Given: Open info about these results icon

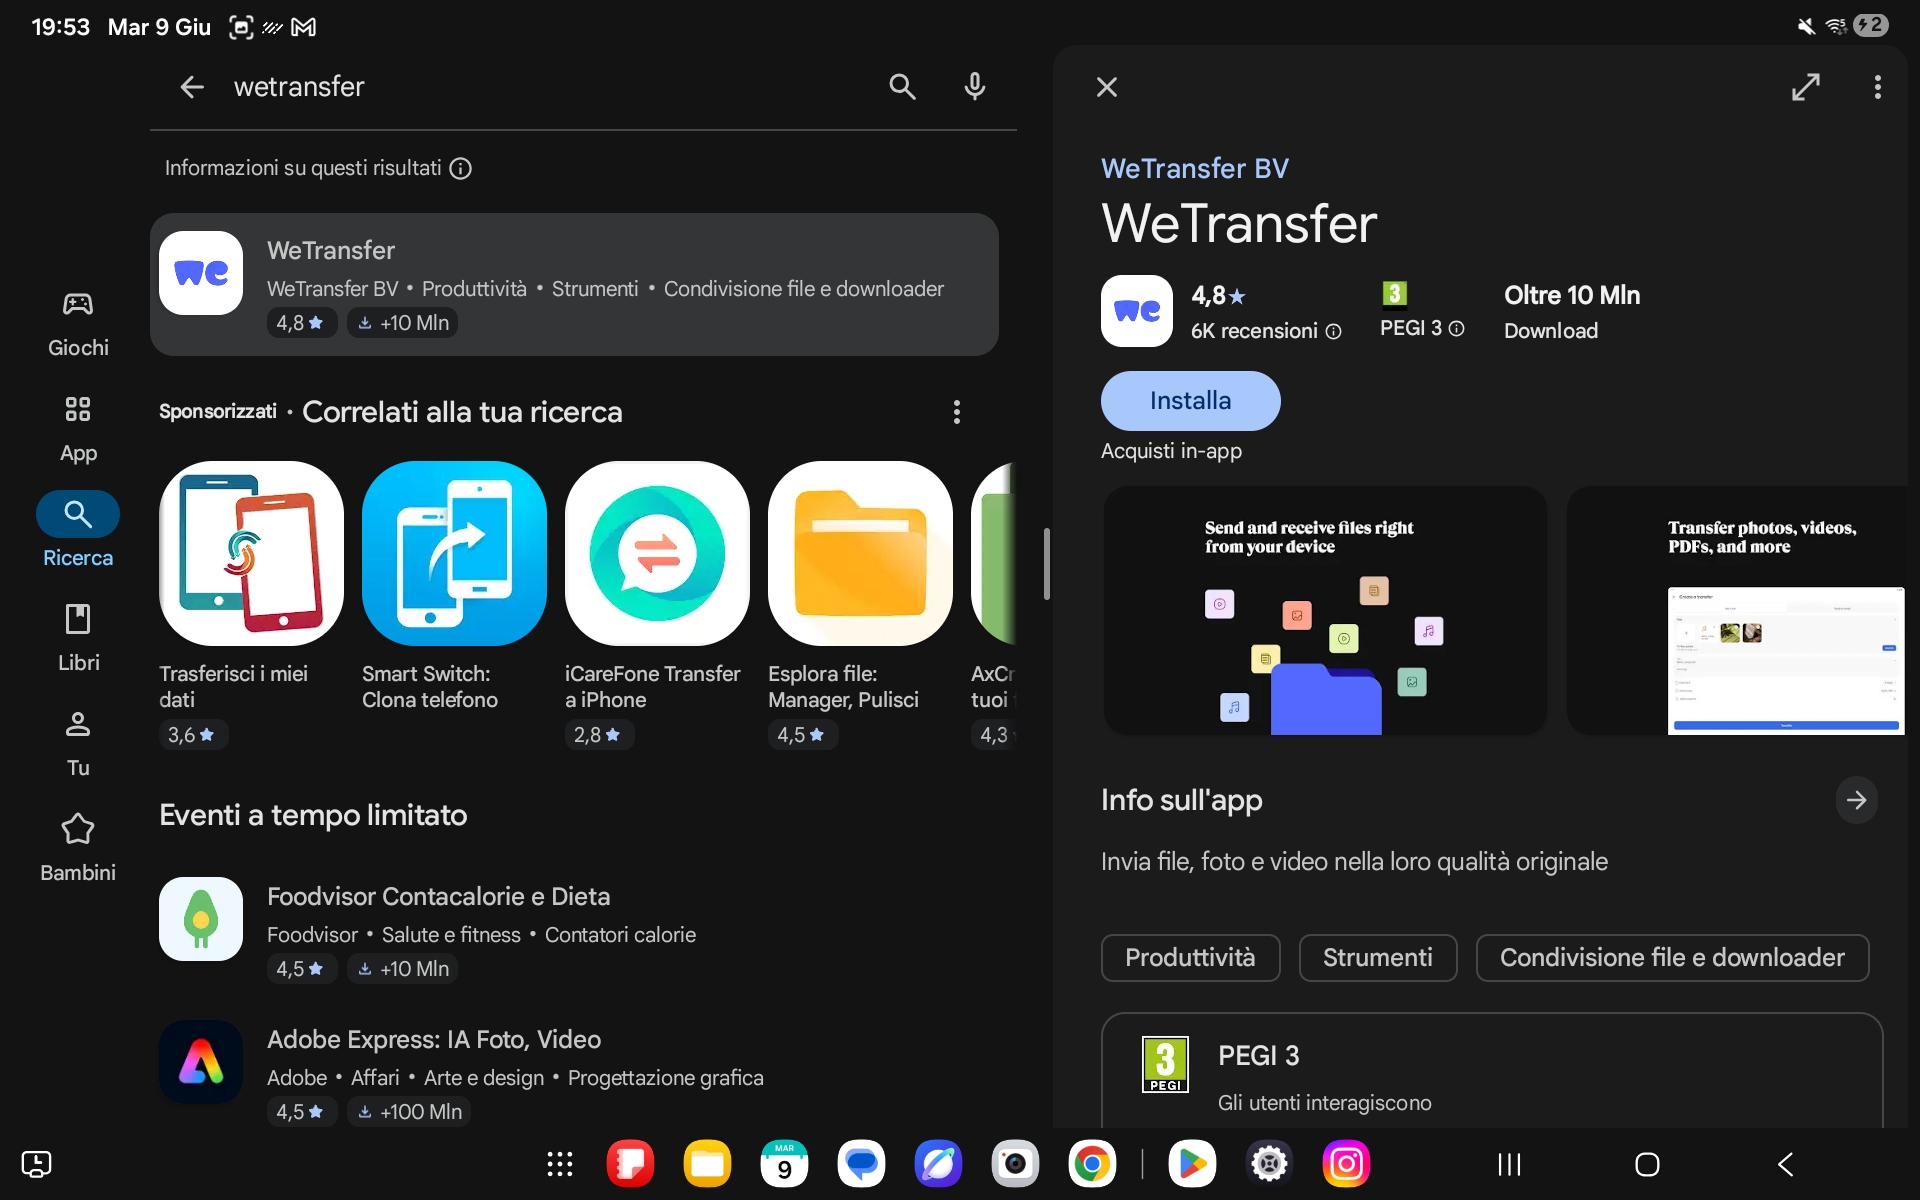Looking at the screenshot, I should click(460, 168).
